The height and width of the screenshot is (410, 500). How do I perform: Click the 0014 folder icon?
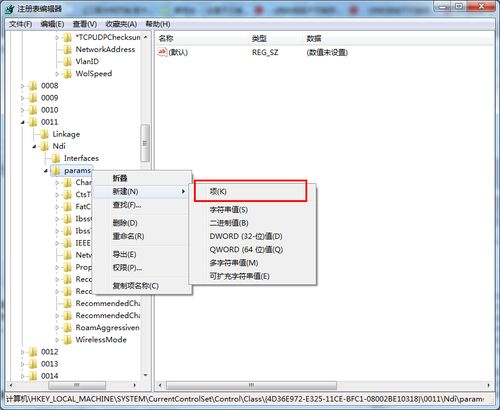[33, 376]
